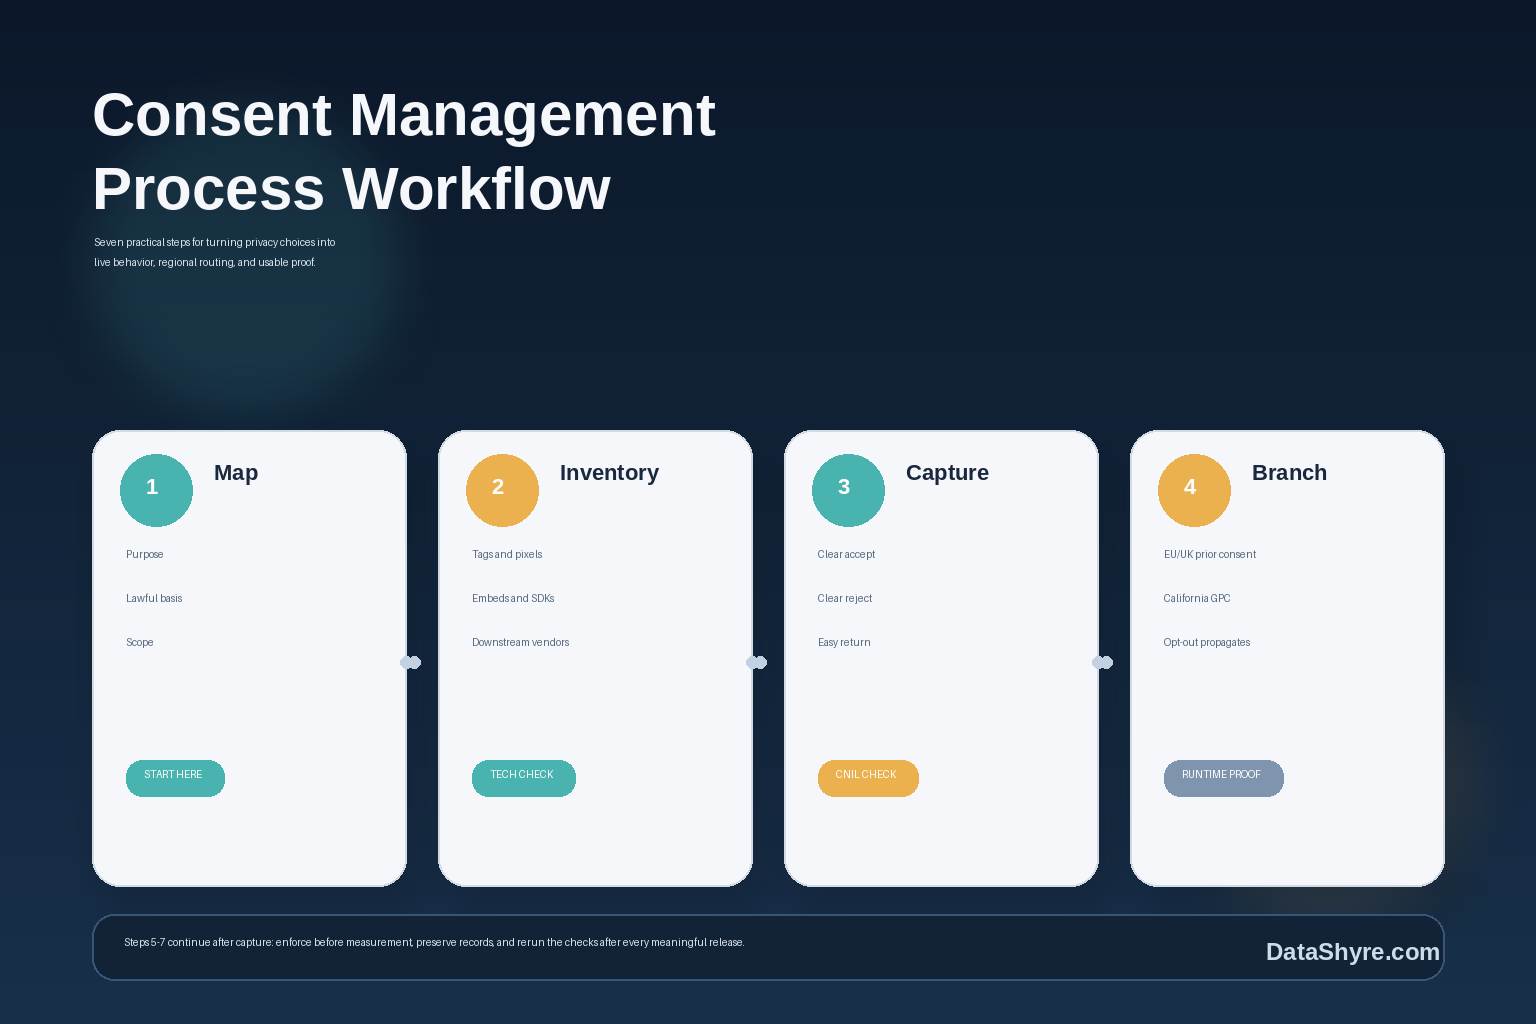Image resolution: width=1536 pixels, height=1024 pixels.
Task: Select California GPC item
Action: pos(1197,598)
